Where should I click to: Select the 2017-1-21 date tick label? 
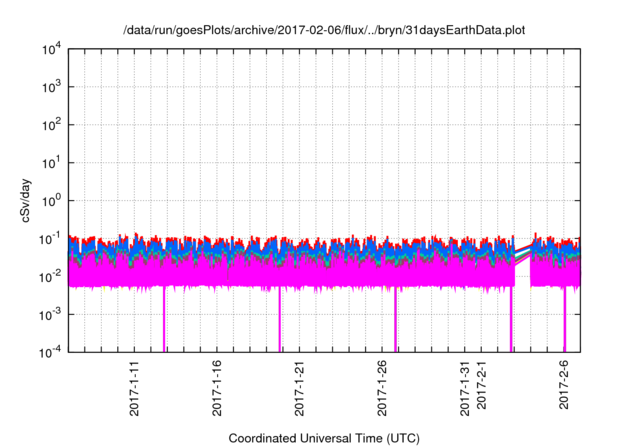pos(299,383)
